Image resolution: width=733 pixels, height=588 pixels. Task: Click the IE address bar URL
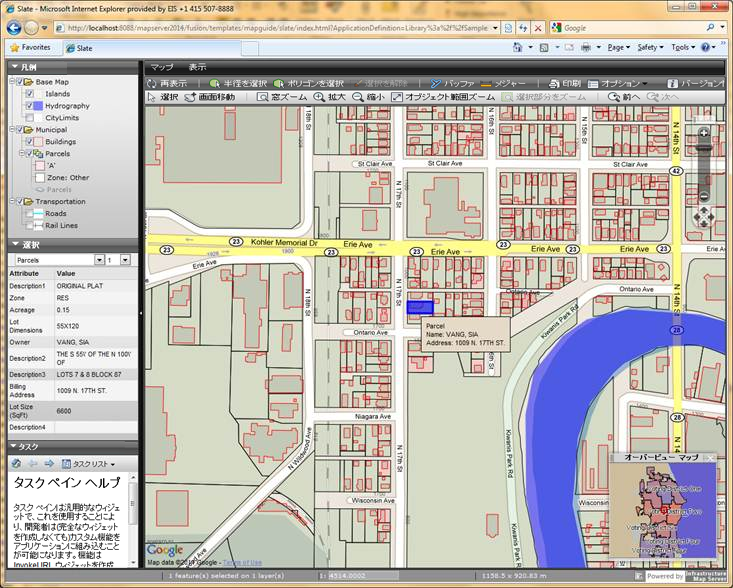[278, 28]
